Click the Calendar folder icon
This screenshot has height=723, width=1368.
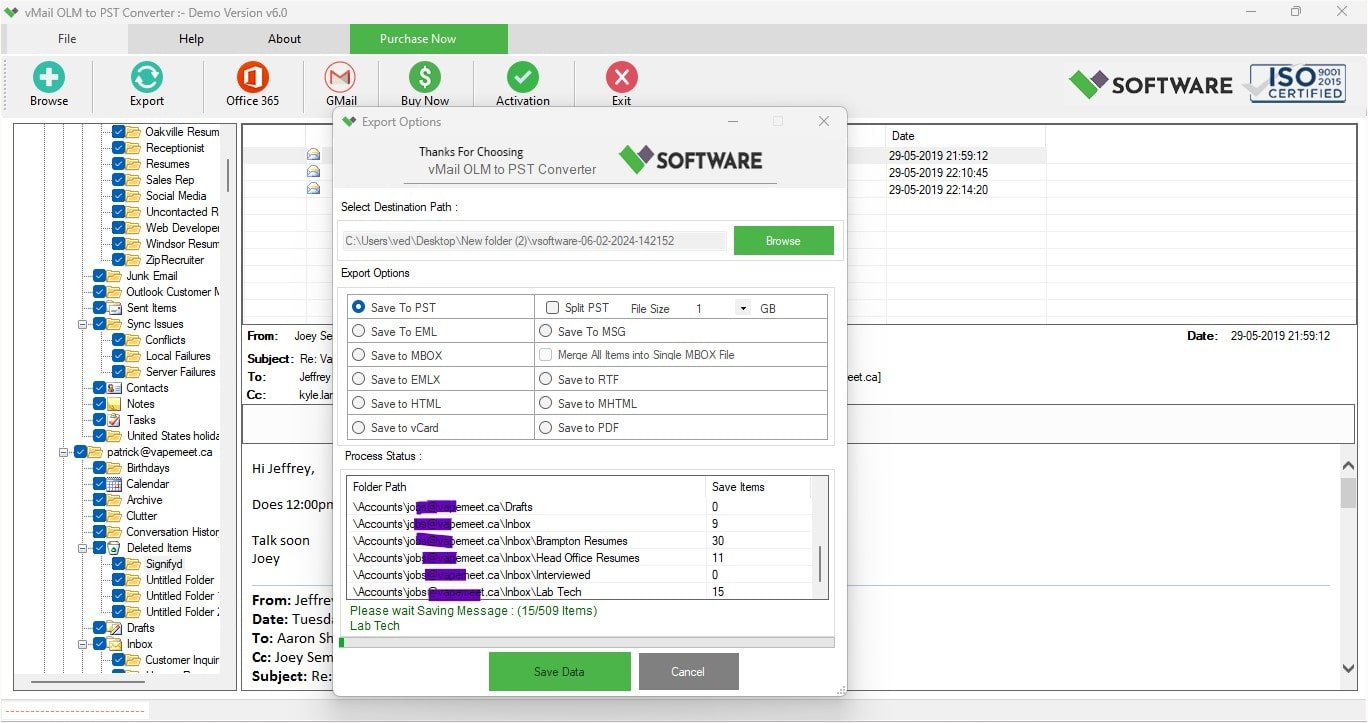tap(115, 484)
